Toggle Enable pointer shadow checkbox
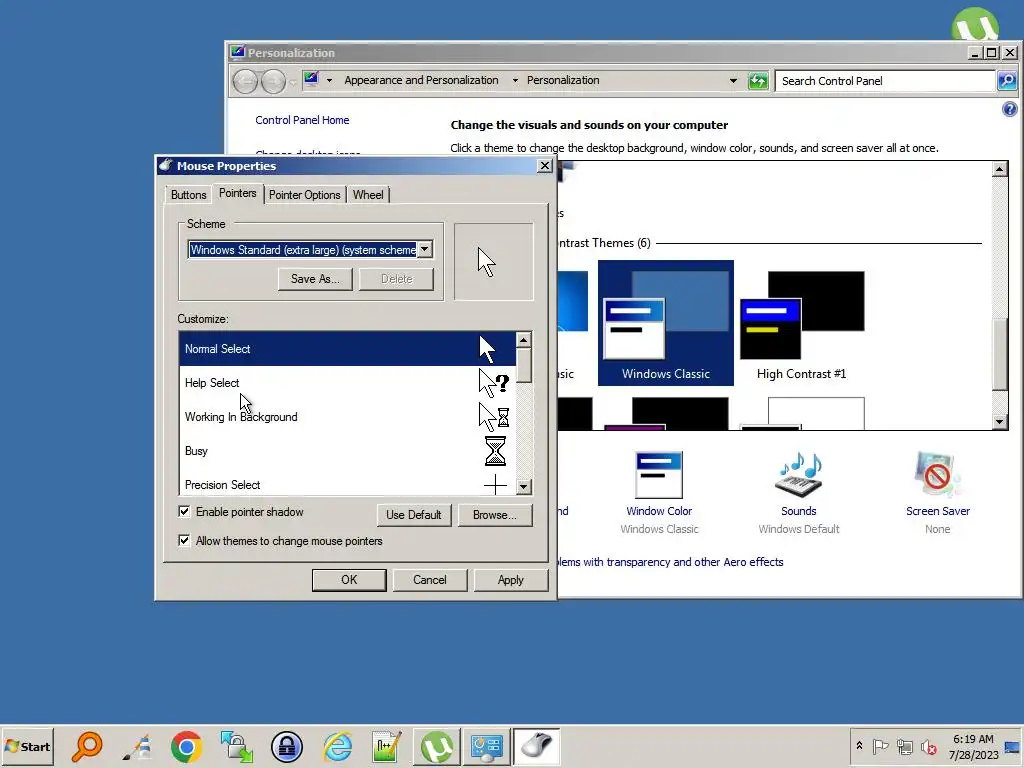1024x768 pixels. (x=184, y=511)
